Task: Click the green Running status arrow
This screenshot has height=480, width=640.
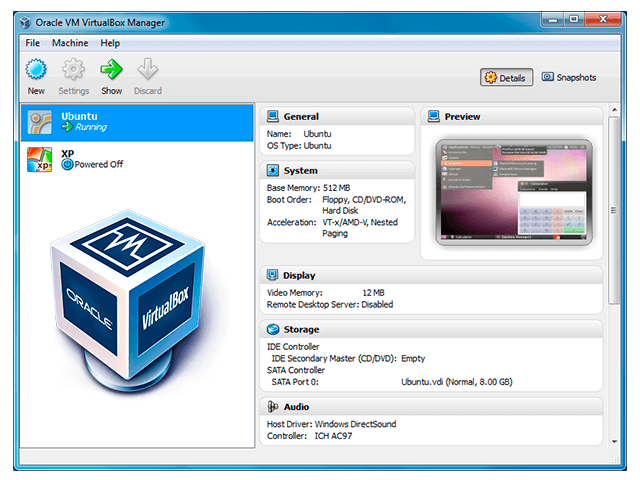Action: click(67, 127)
